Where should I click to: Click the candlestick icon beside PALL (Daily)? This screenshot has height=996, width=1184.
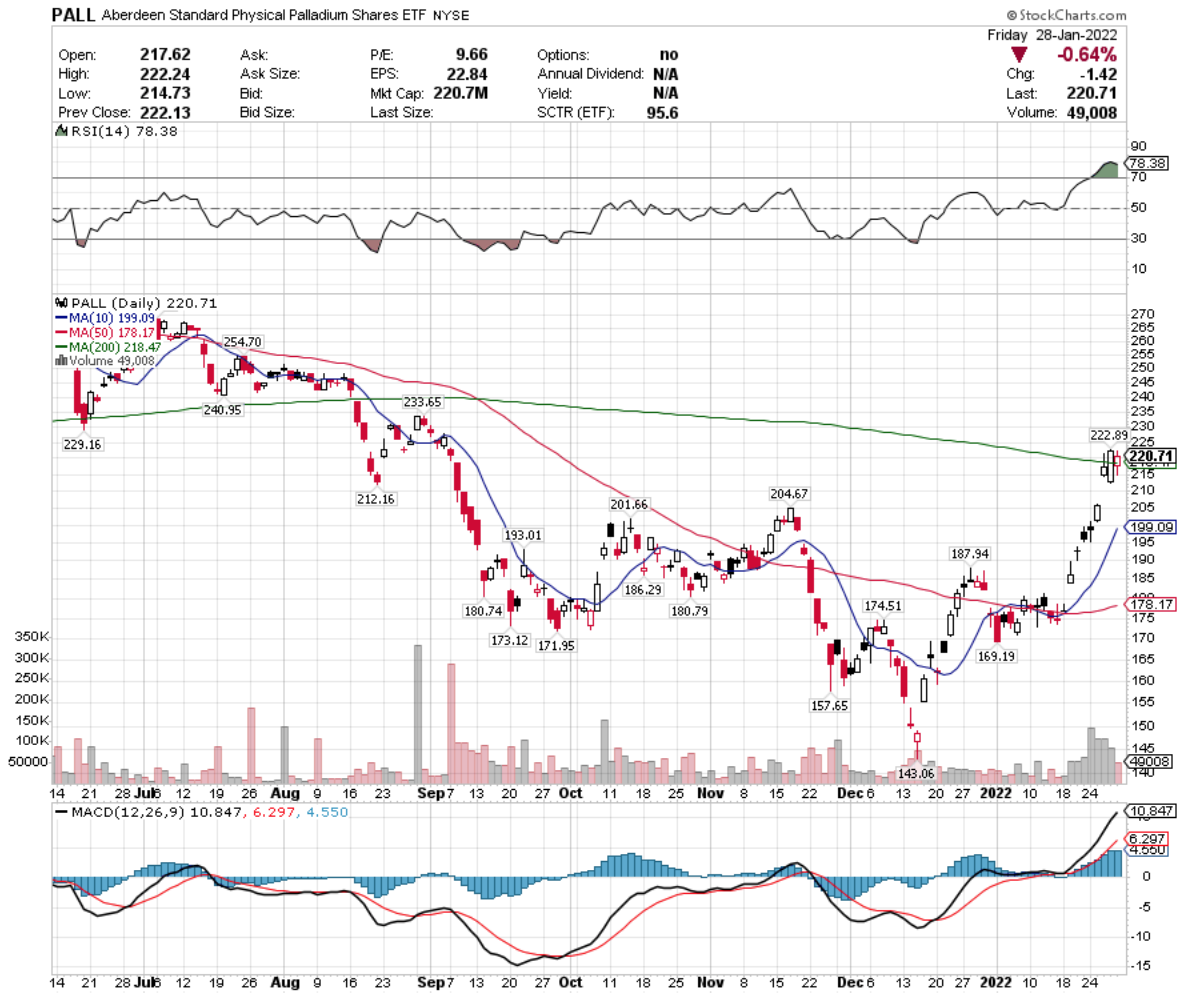pos(61,303)
